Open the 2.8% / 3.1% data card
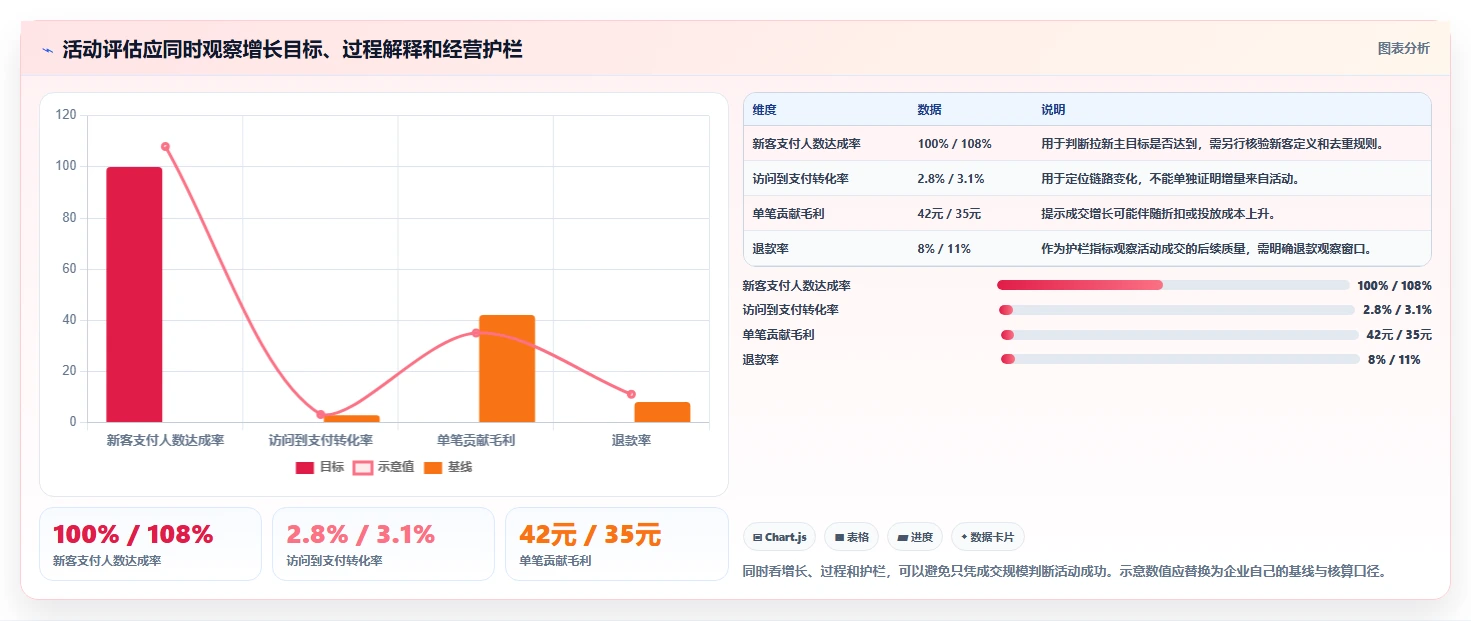Viewport: 1471px width, 621px height. tap(383, 544)
